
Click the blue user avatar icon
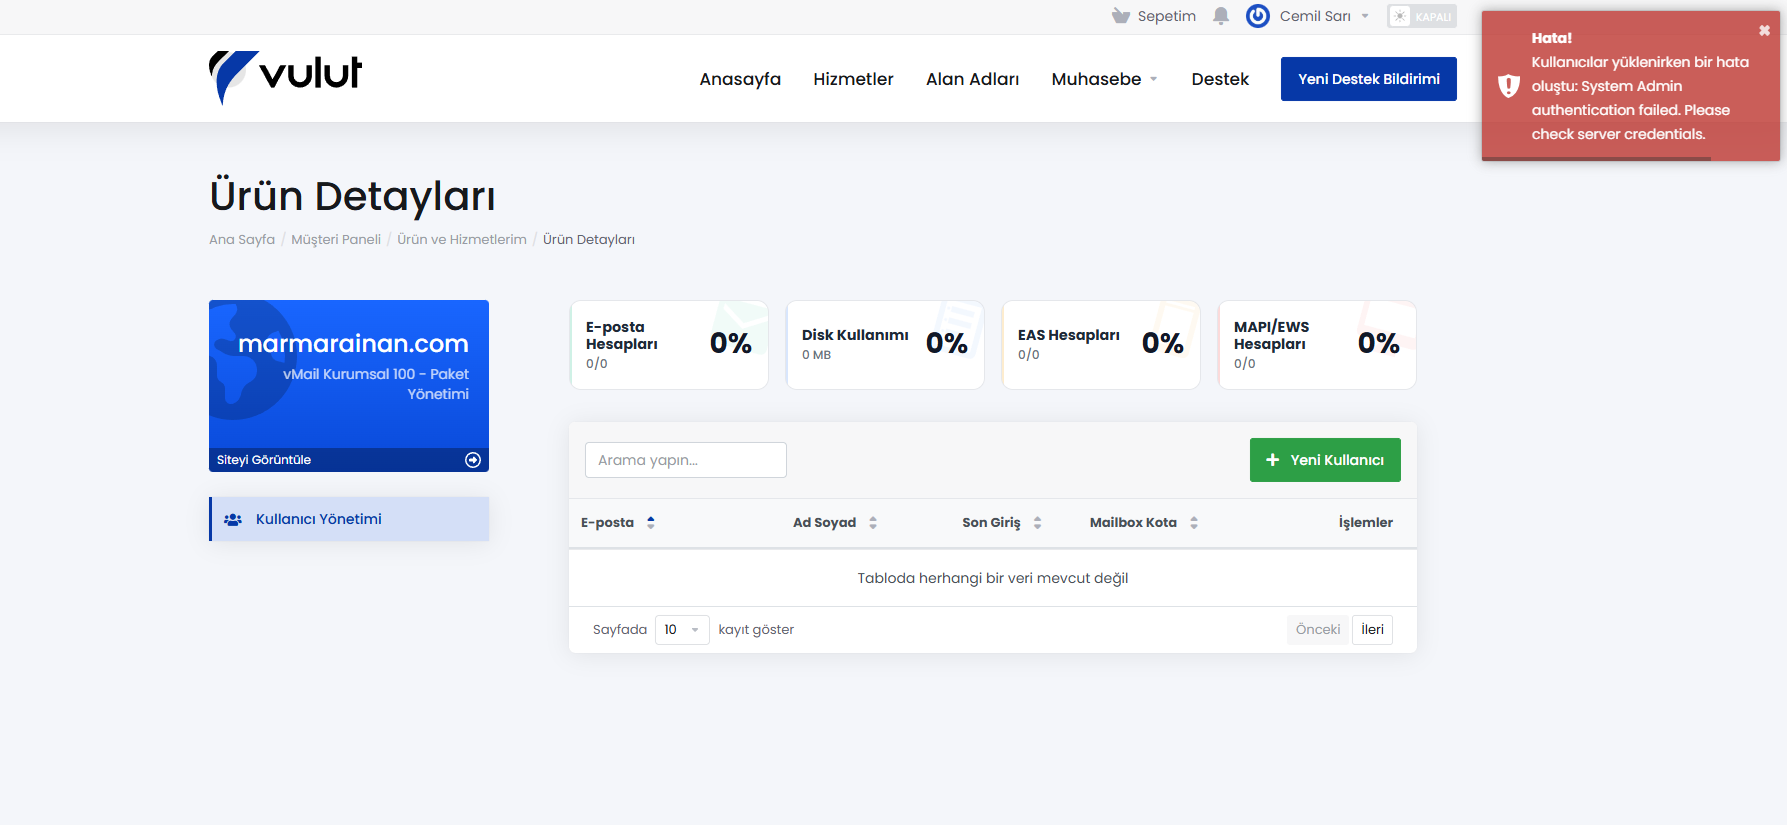click(x=1258, y=16)
